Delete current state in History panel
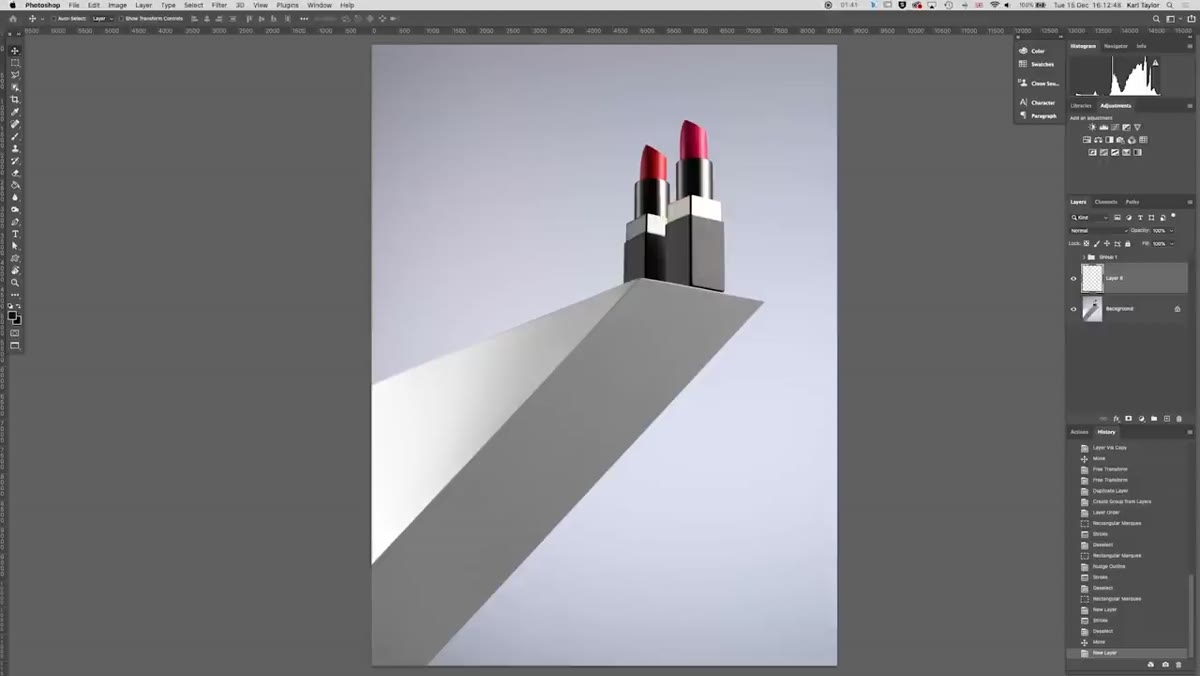The image size is (1200, 676). (x=1179, y=664)
